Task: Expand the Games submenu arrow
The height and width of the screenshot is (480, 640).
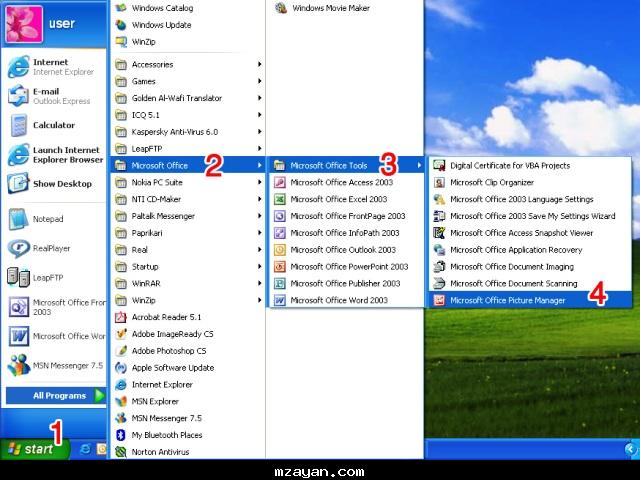Action: click(x=260, y=81)
